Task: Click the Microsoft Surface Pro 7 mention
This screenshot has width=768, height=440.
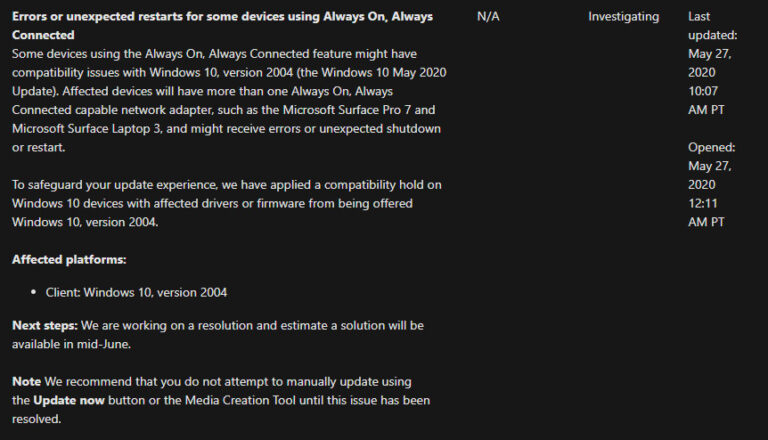Action: pyautogui.click(x=347, y=110)
